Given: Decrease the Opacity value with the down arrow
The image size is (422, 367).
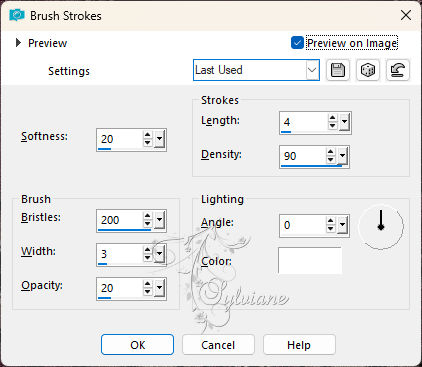Looking at the screenshot, I should coord(147,292).
